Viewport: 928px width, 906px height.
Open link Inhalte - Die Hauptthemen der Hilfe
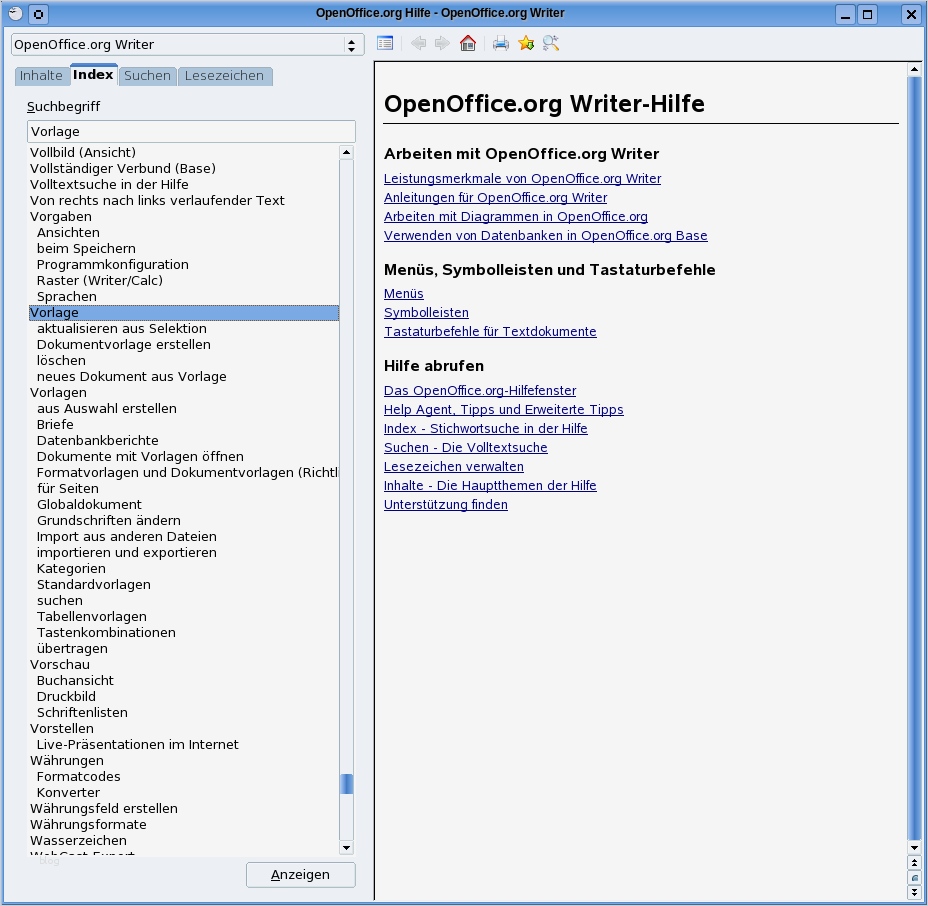[x=490, y=485]
